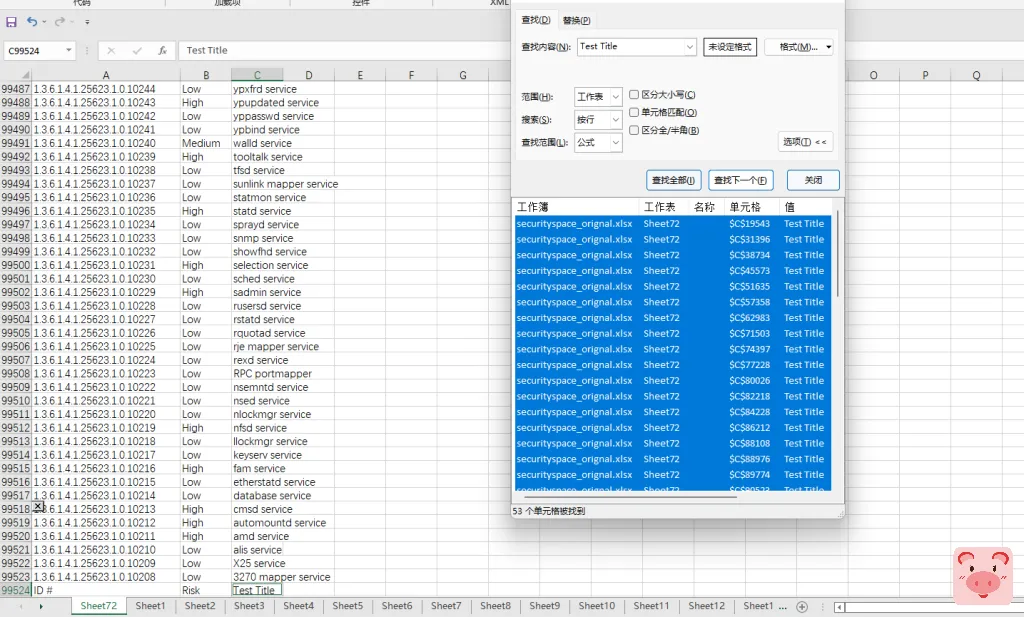Save the workbook with the save icon

coord(11,22)
